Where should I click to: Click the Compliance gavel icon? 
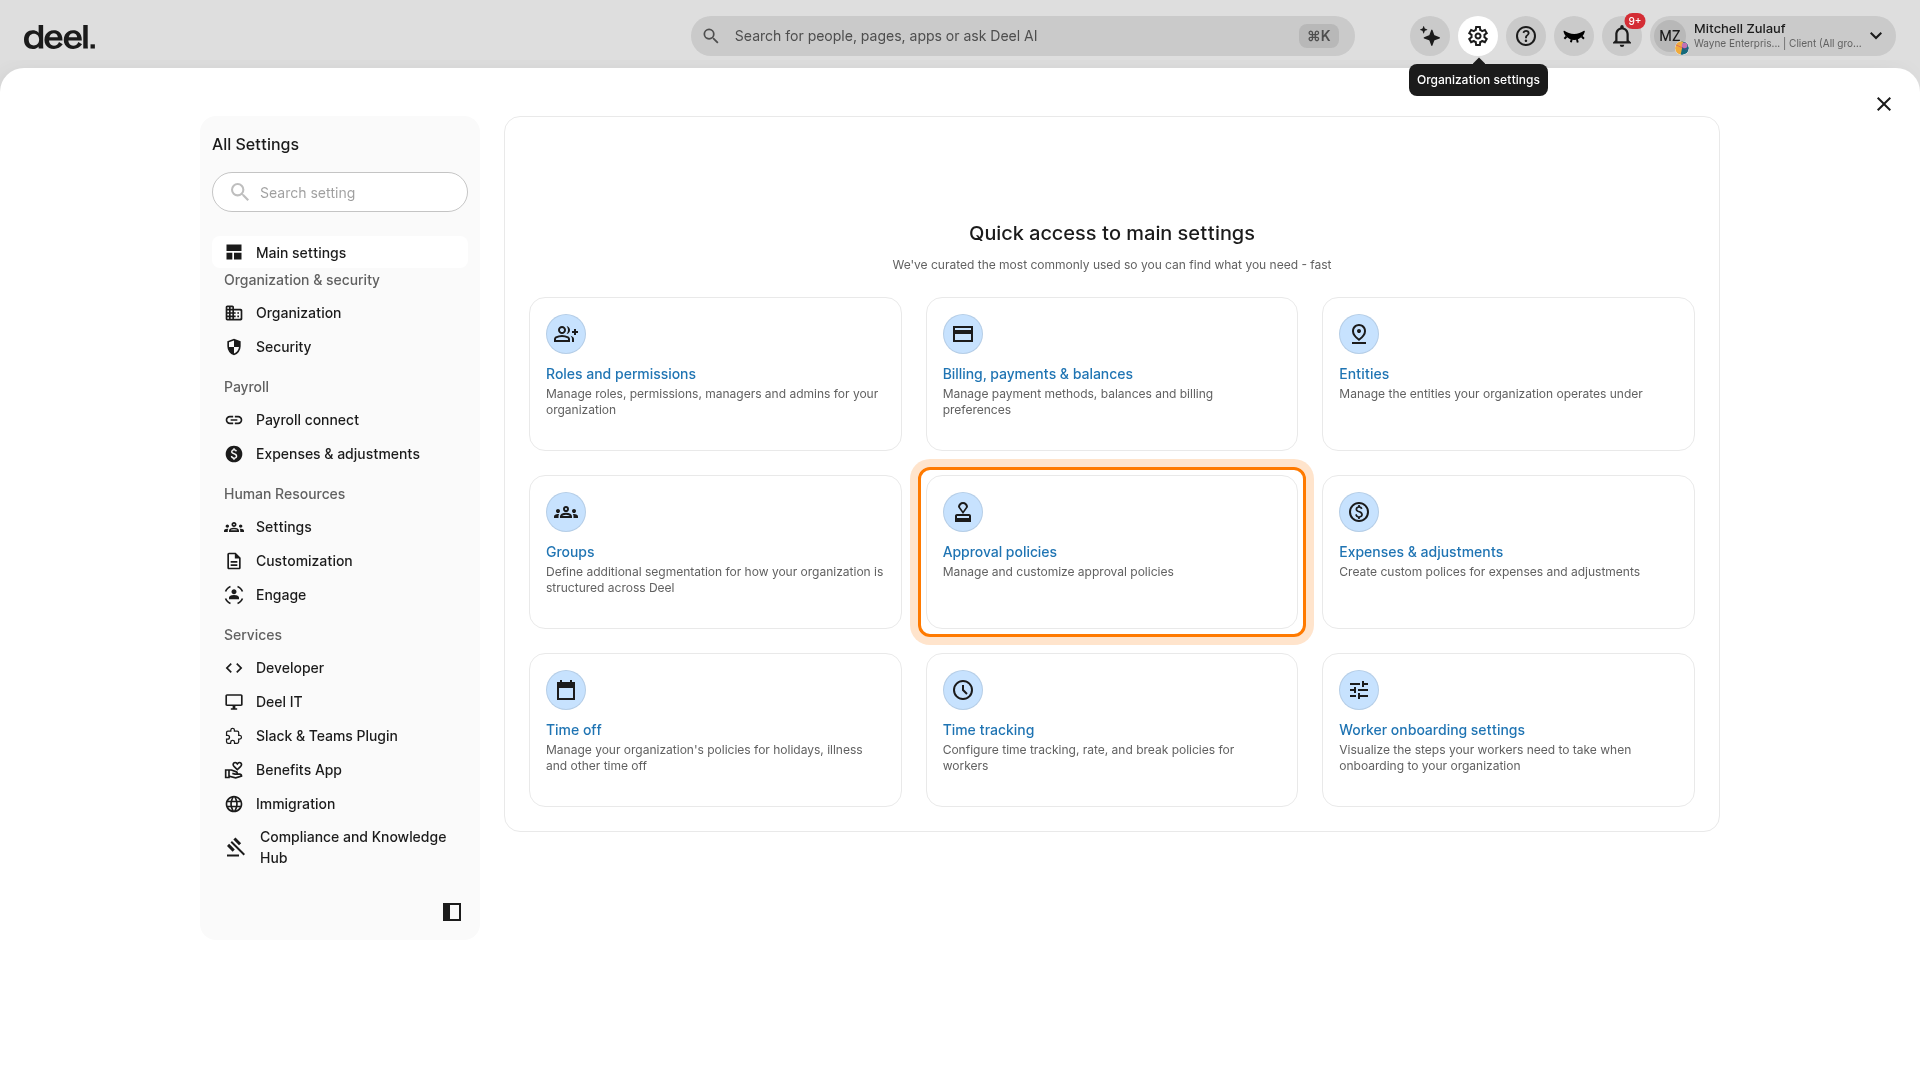point(235,847)
